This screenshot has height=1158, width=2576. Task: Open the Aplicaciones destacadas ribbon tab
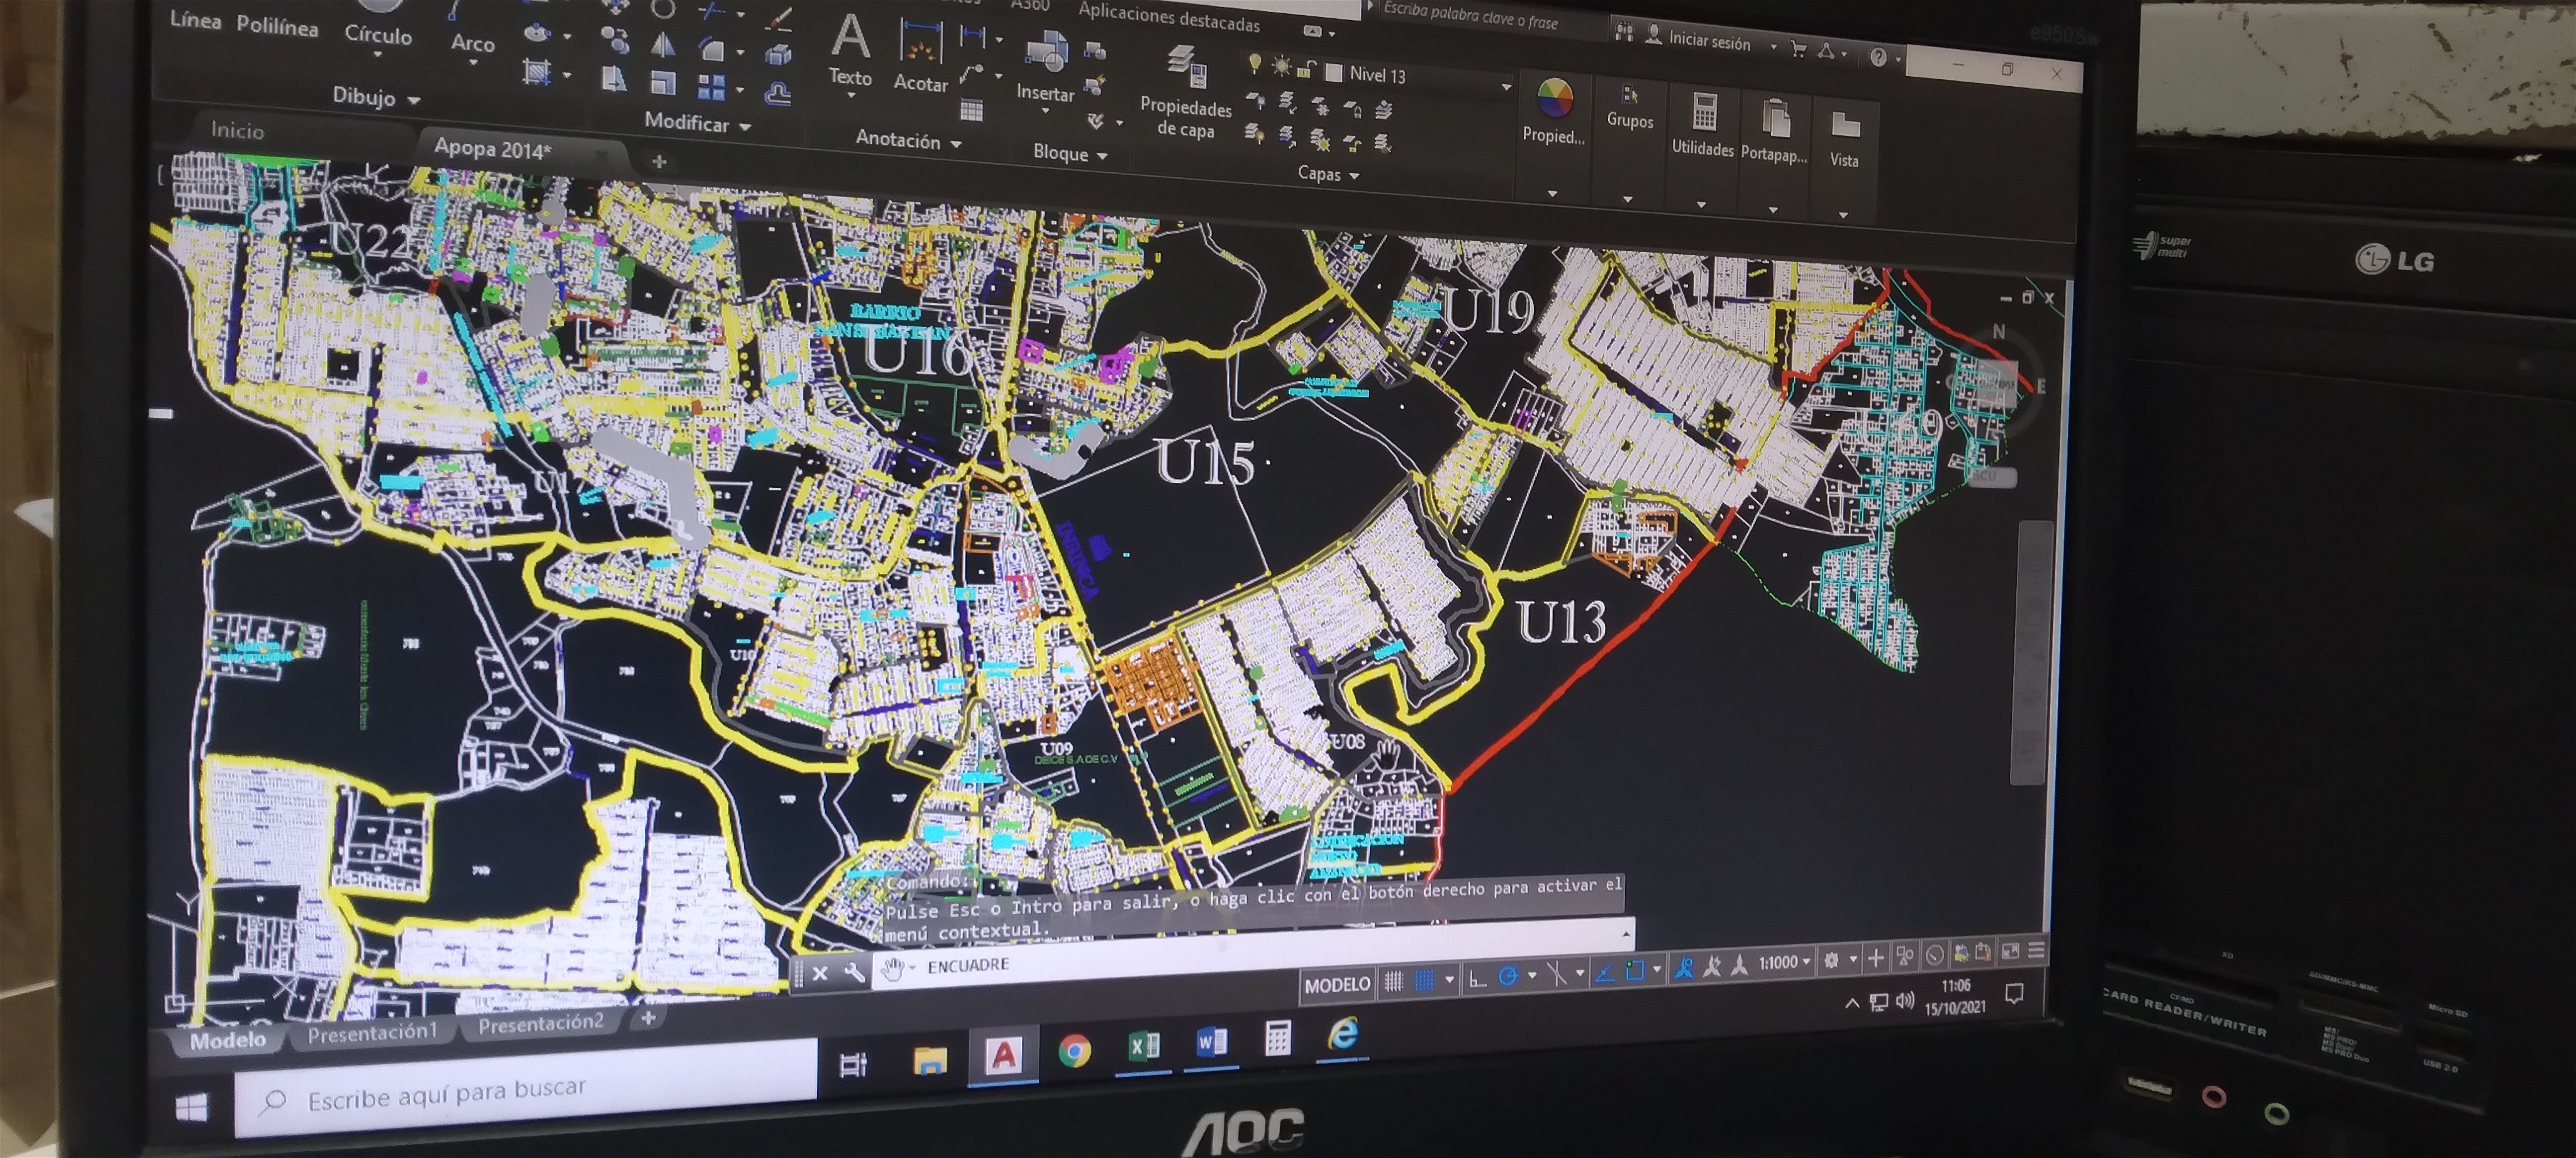pos(1169,16)
